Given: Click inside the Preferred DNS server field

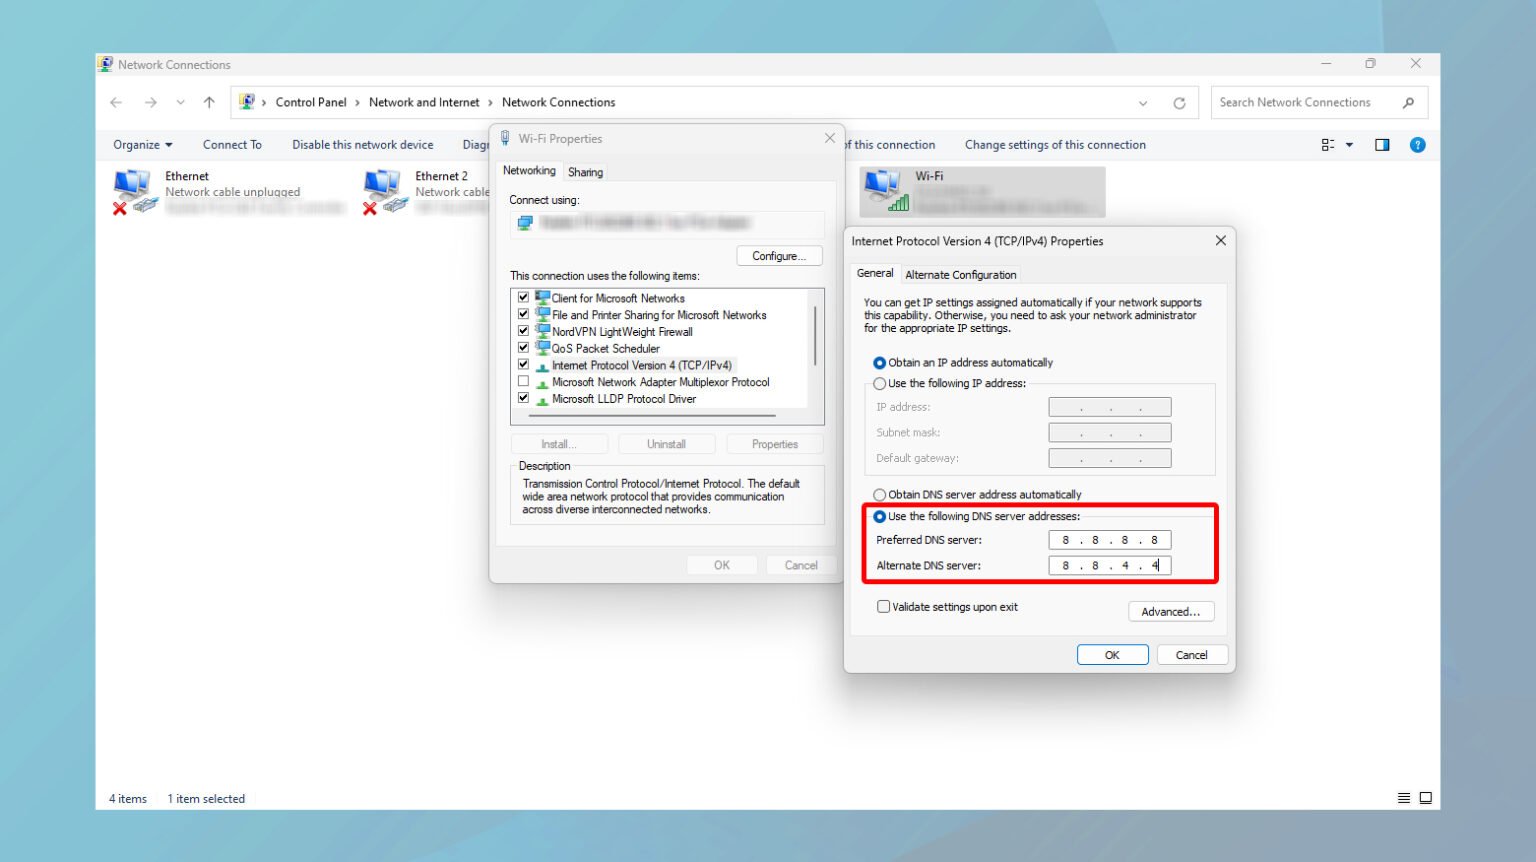Looking at the screenshot, I should [x=1110, y=539].
